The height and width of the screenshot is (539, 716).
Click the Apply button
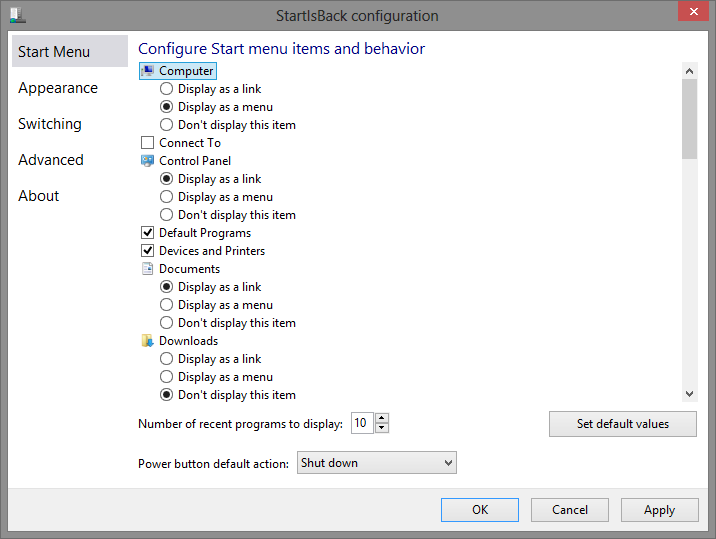point(659,510)
